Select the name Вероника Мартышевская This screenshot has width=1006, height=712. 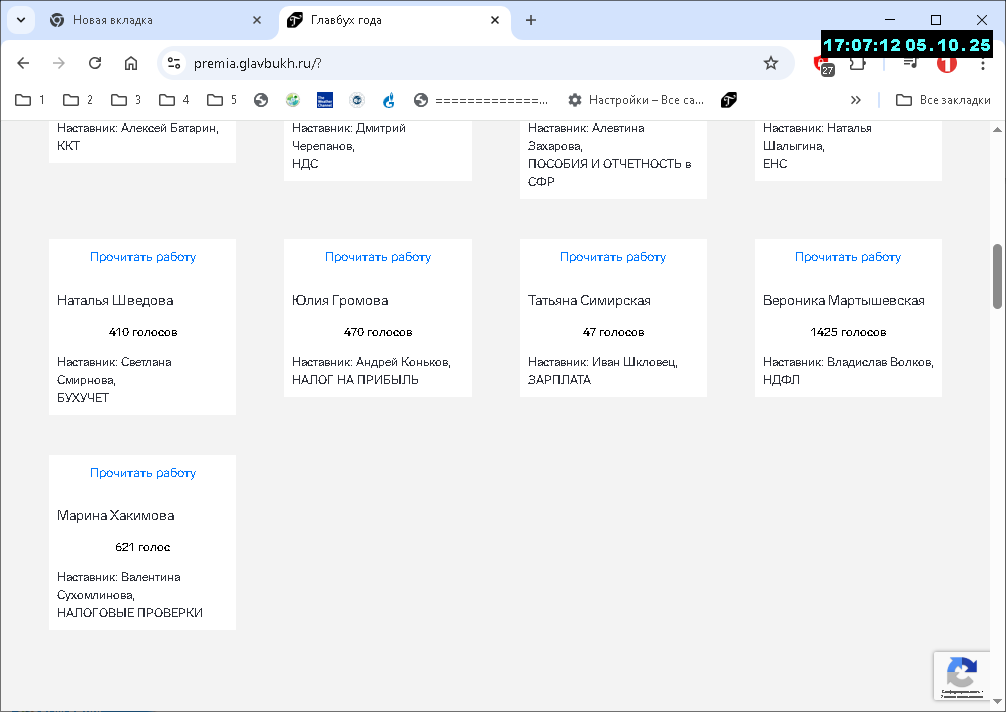pyautogui.click(x=844, y=300)
